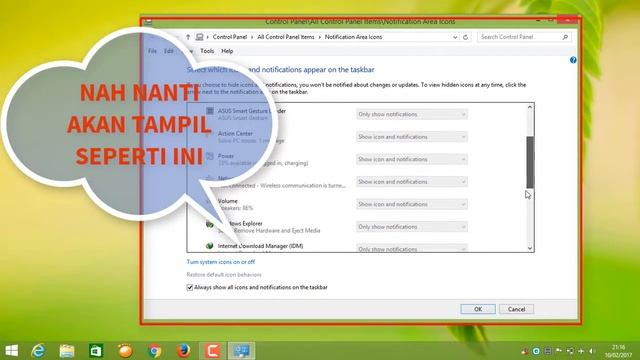Screen dimensions: 640x360
Task: Open the Windows Store taskbar icon
Action: point(96,351)
